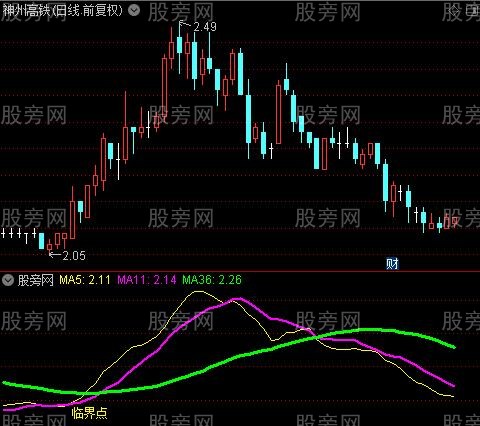
Task: Click the 神州高铁(日线.前复权) chart title
Action: pyautogui.click(x=63, y=11)
